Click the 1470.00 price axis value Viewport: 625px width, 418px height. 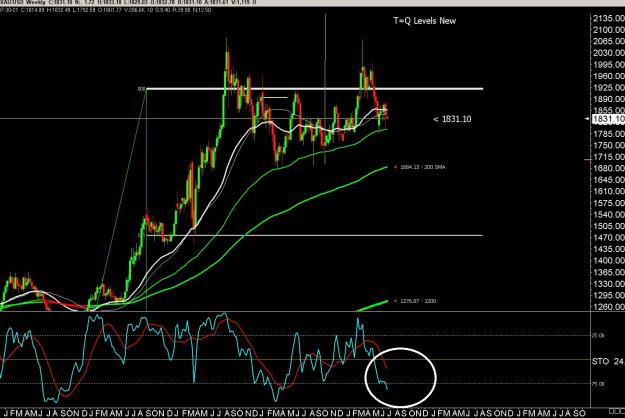tap(609, 237)
